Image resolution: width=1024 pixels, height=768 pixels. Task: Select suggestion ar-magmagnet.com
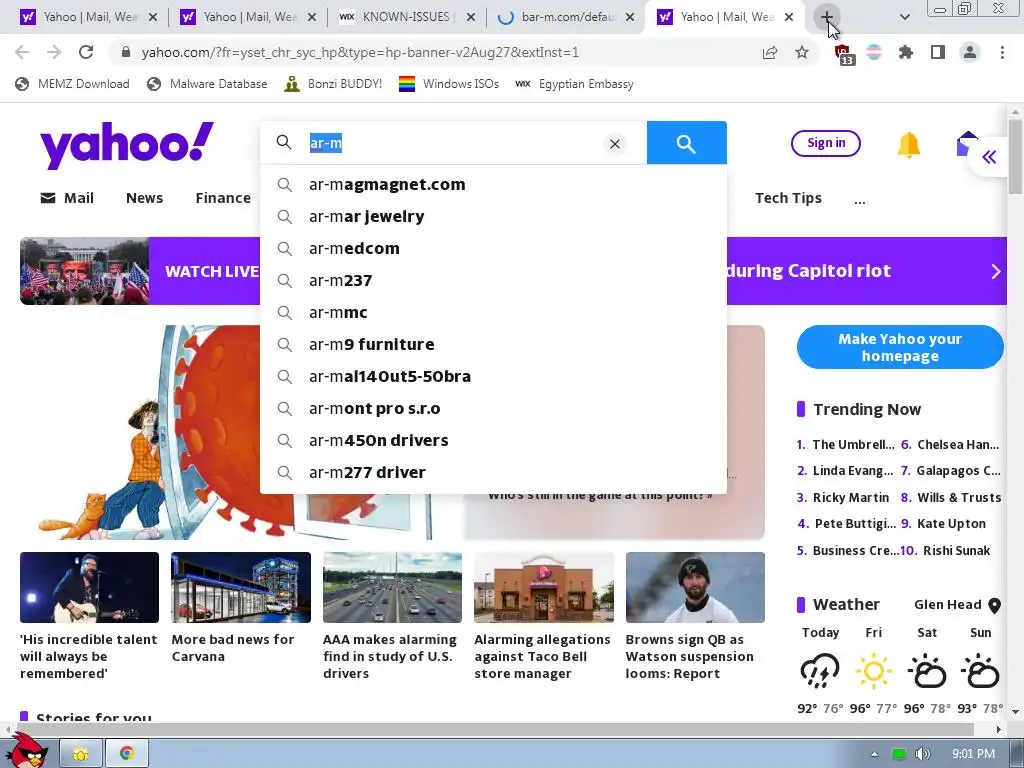click(493, 184)
